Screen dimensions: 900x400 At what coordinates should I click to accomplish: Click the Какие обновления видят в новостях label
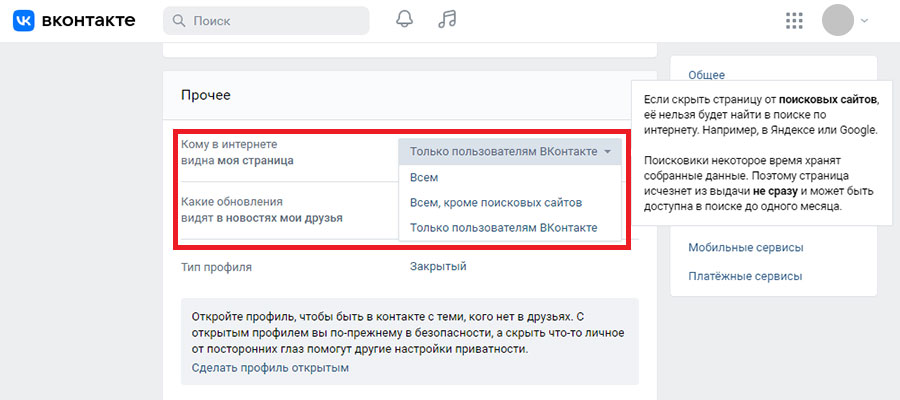point(262,210)
